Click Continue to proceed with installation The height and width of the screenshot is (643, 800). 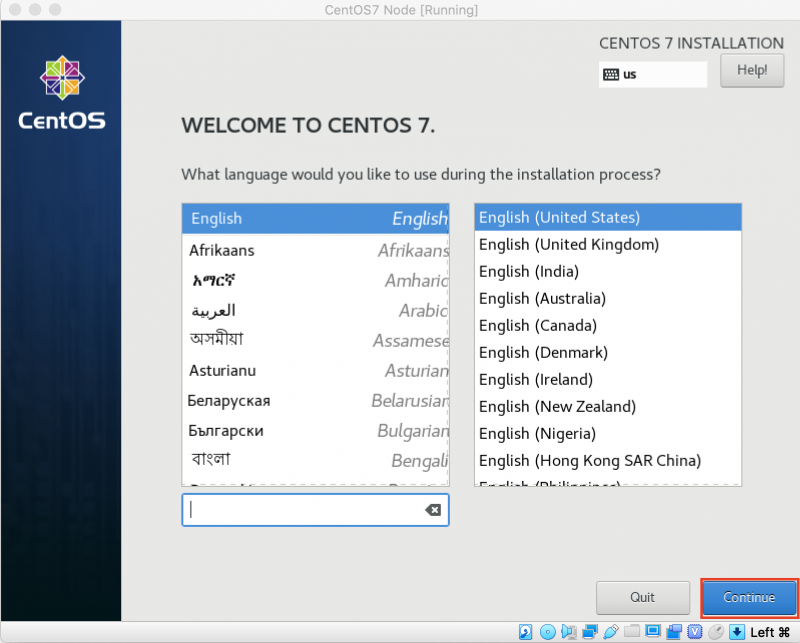click(x=749, y=597)
